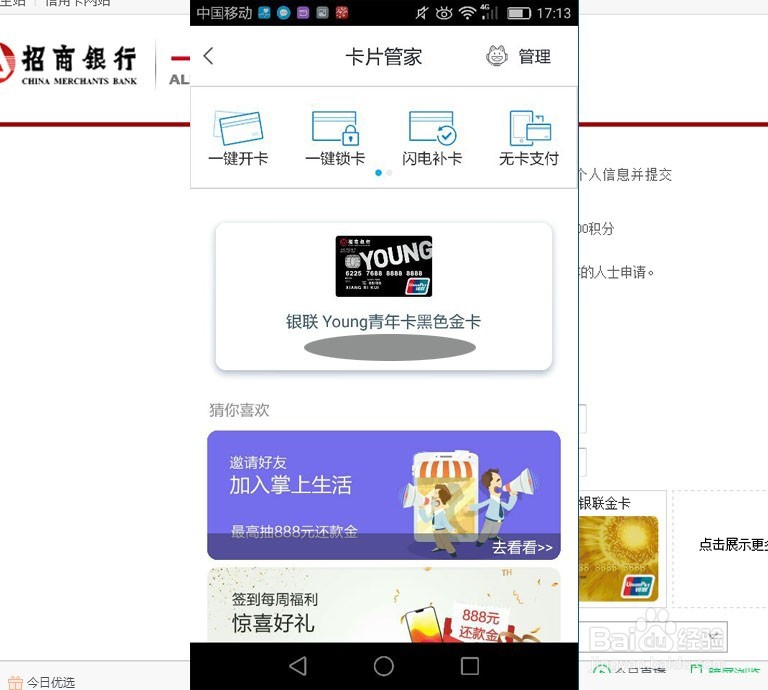Tap the muted sound icon in status bar

(421, 13)
